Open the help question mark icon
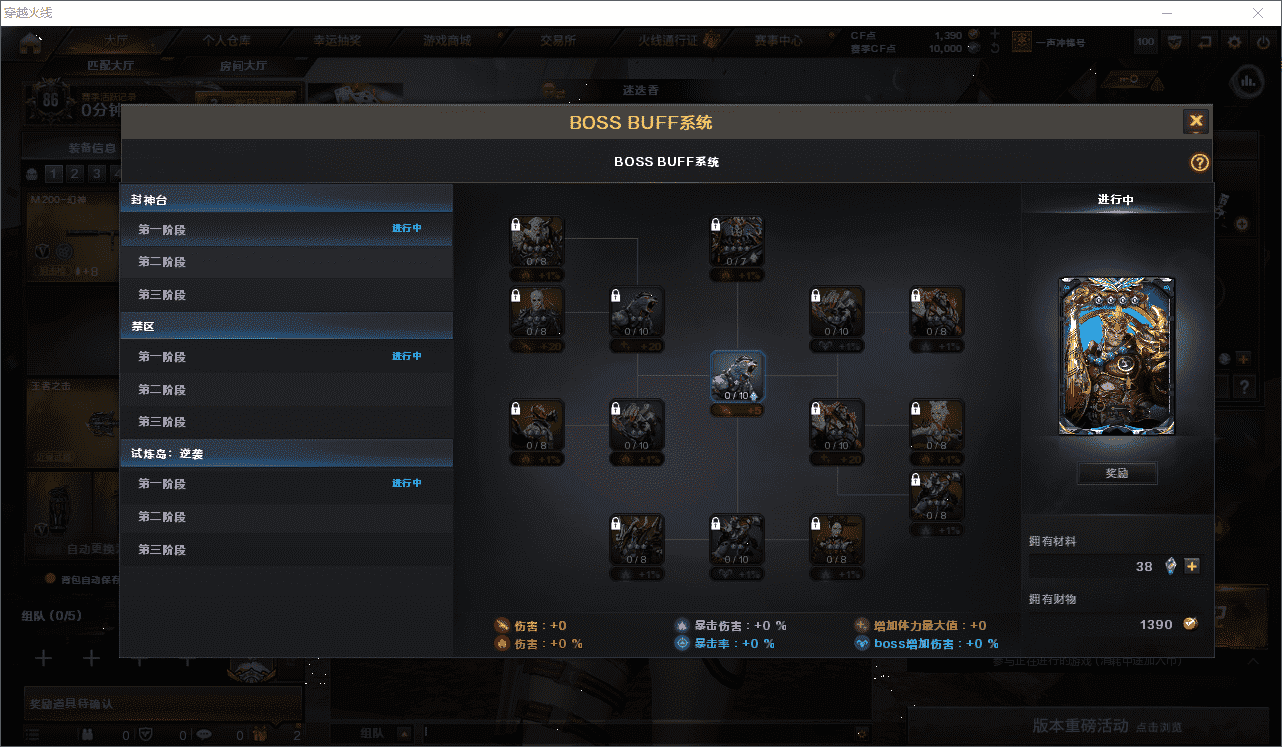This screenshot has height=747, width=1282. point(1199,162)
